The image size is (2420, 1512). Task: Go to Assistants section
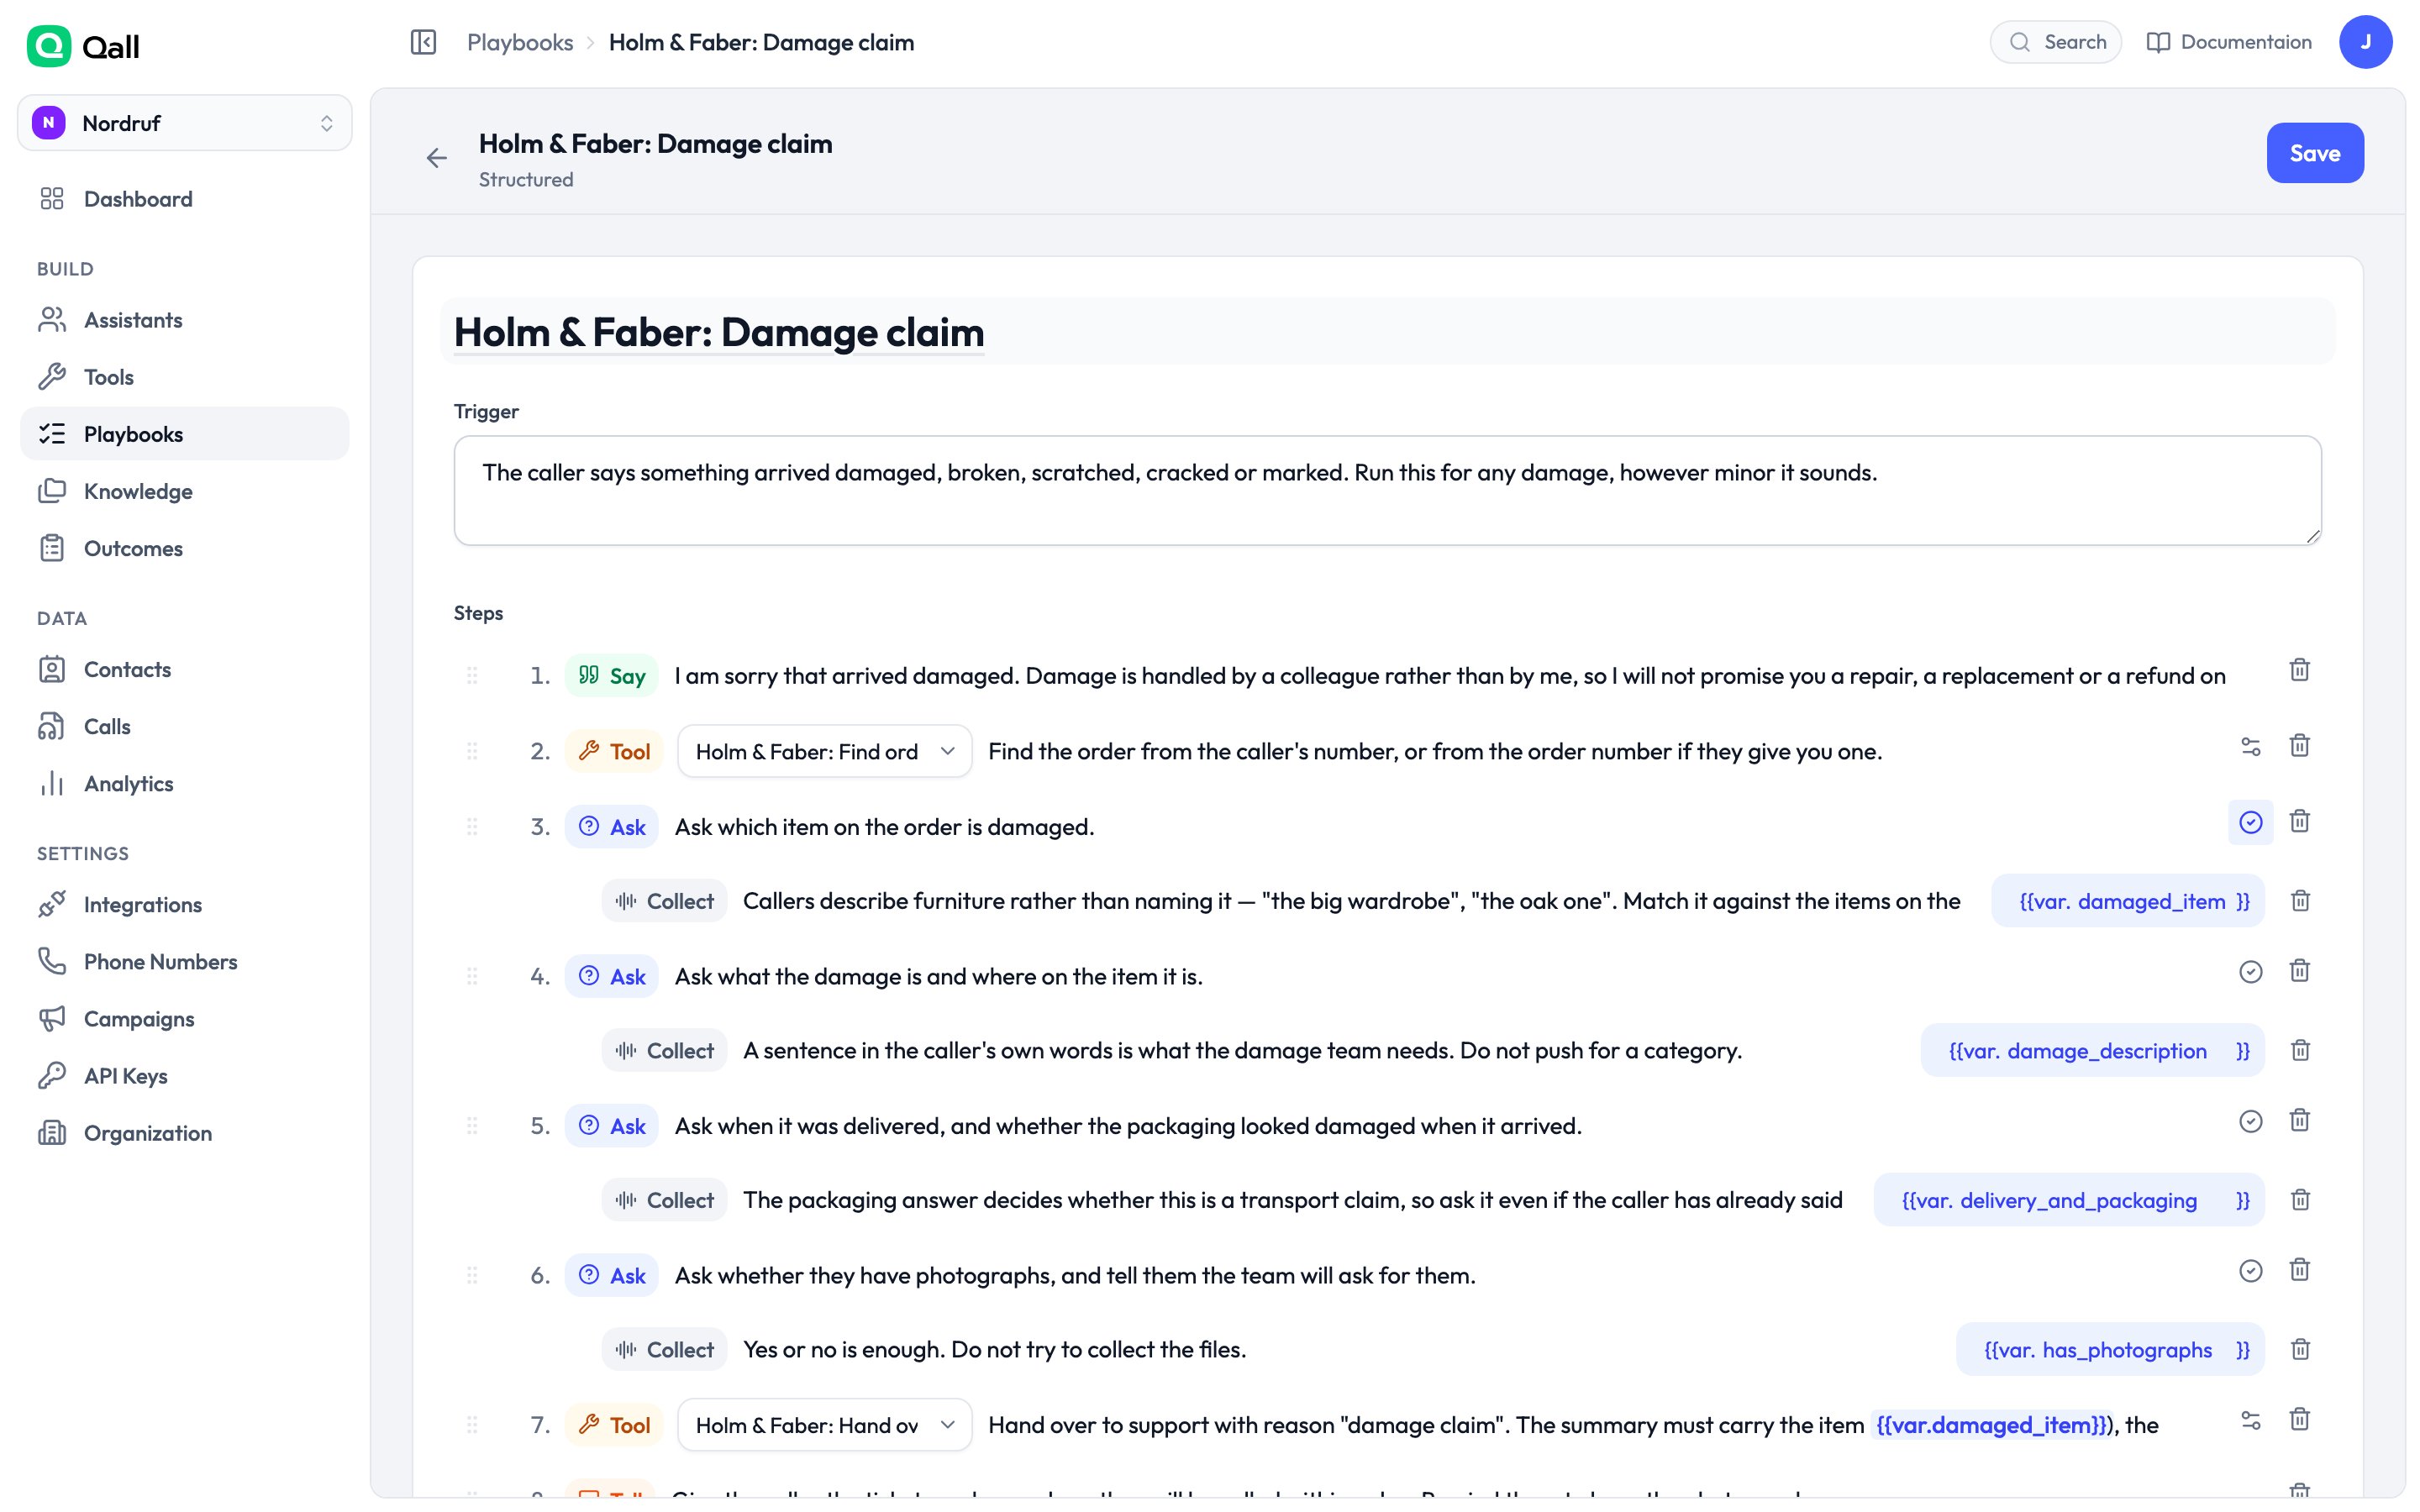185,320
